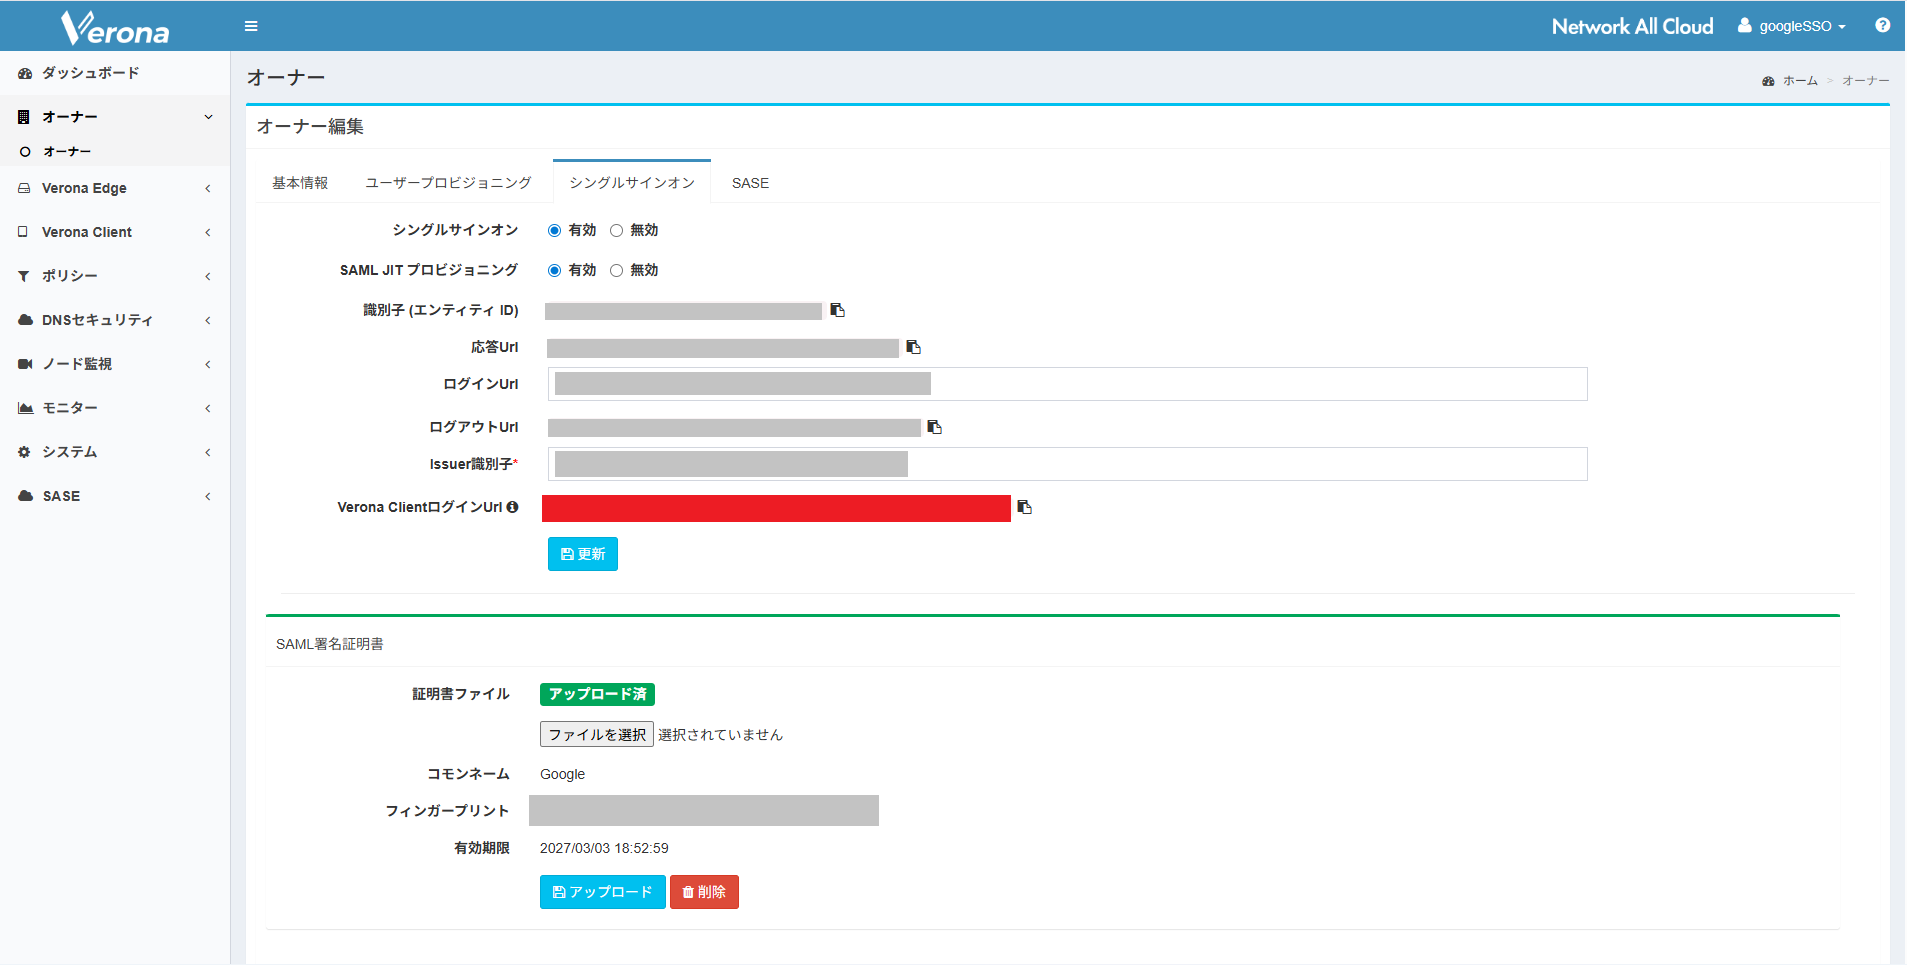Switch to the ユーザープロビジョニング tab
The height and width of the screenshot is (965, 1907).
coord(448,183)
